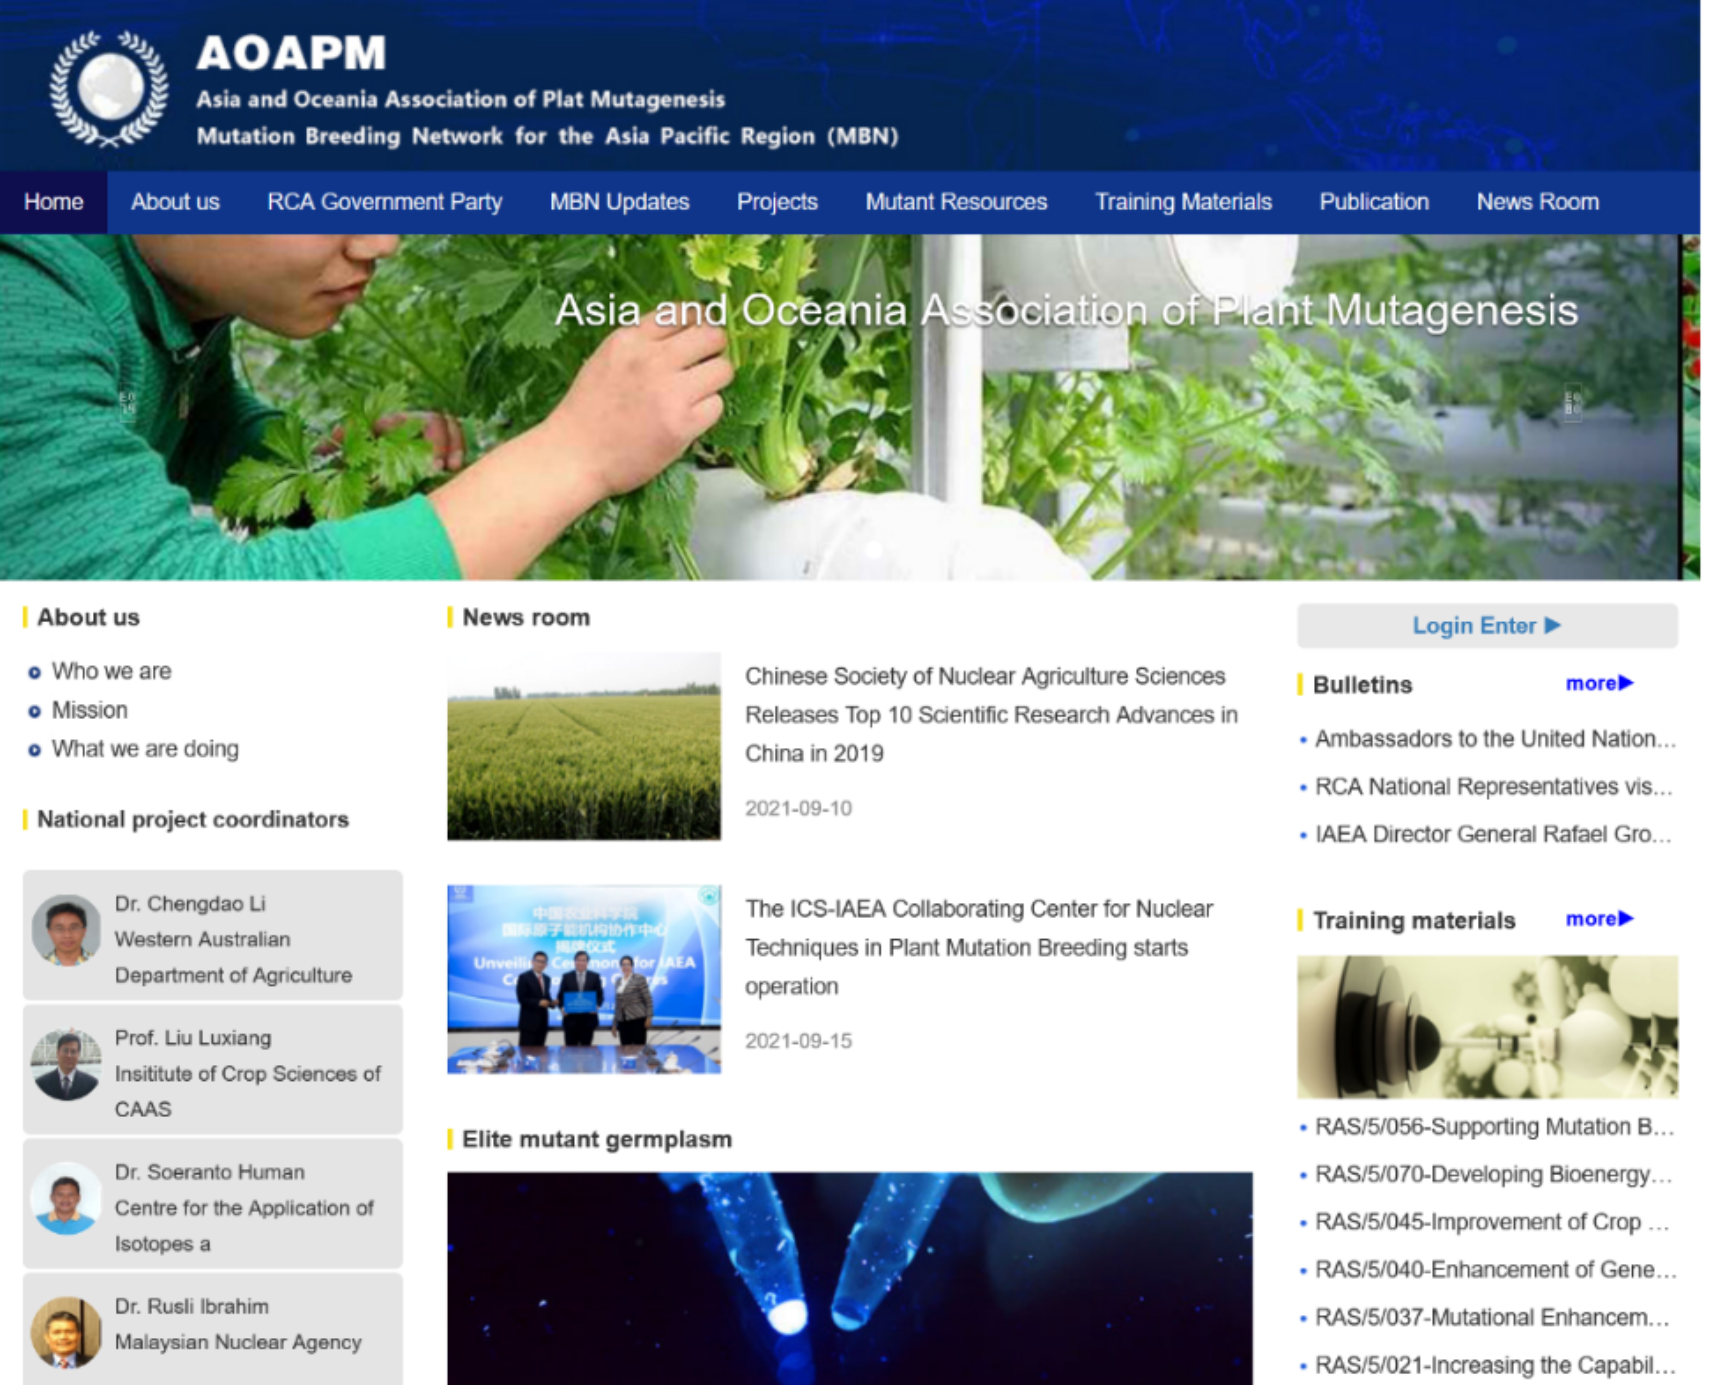Open the RCA Government Party page
Viewport: 1725px width, 1386px height.
click(384, 202)
